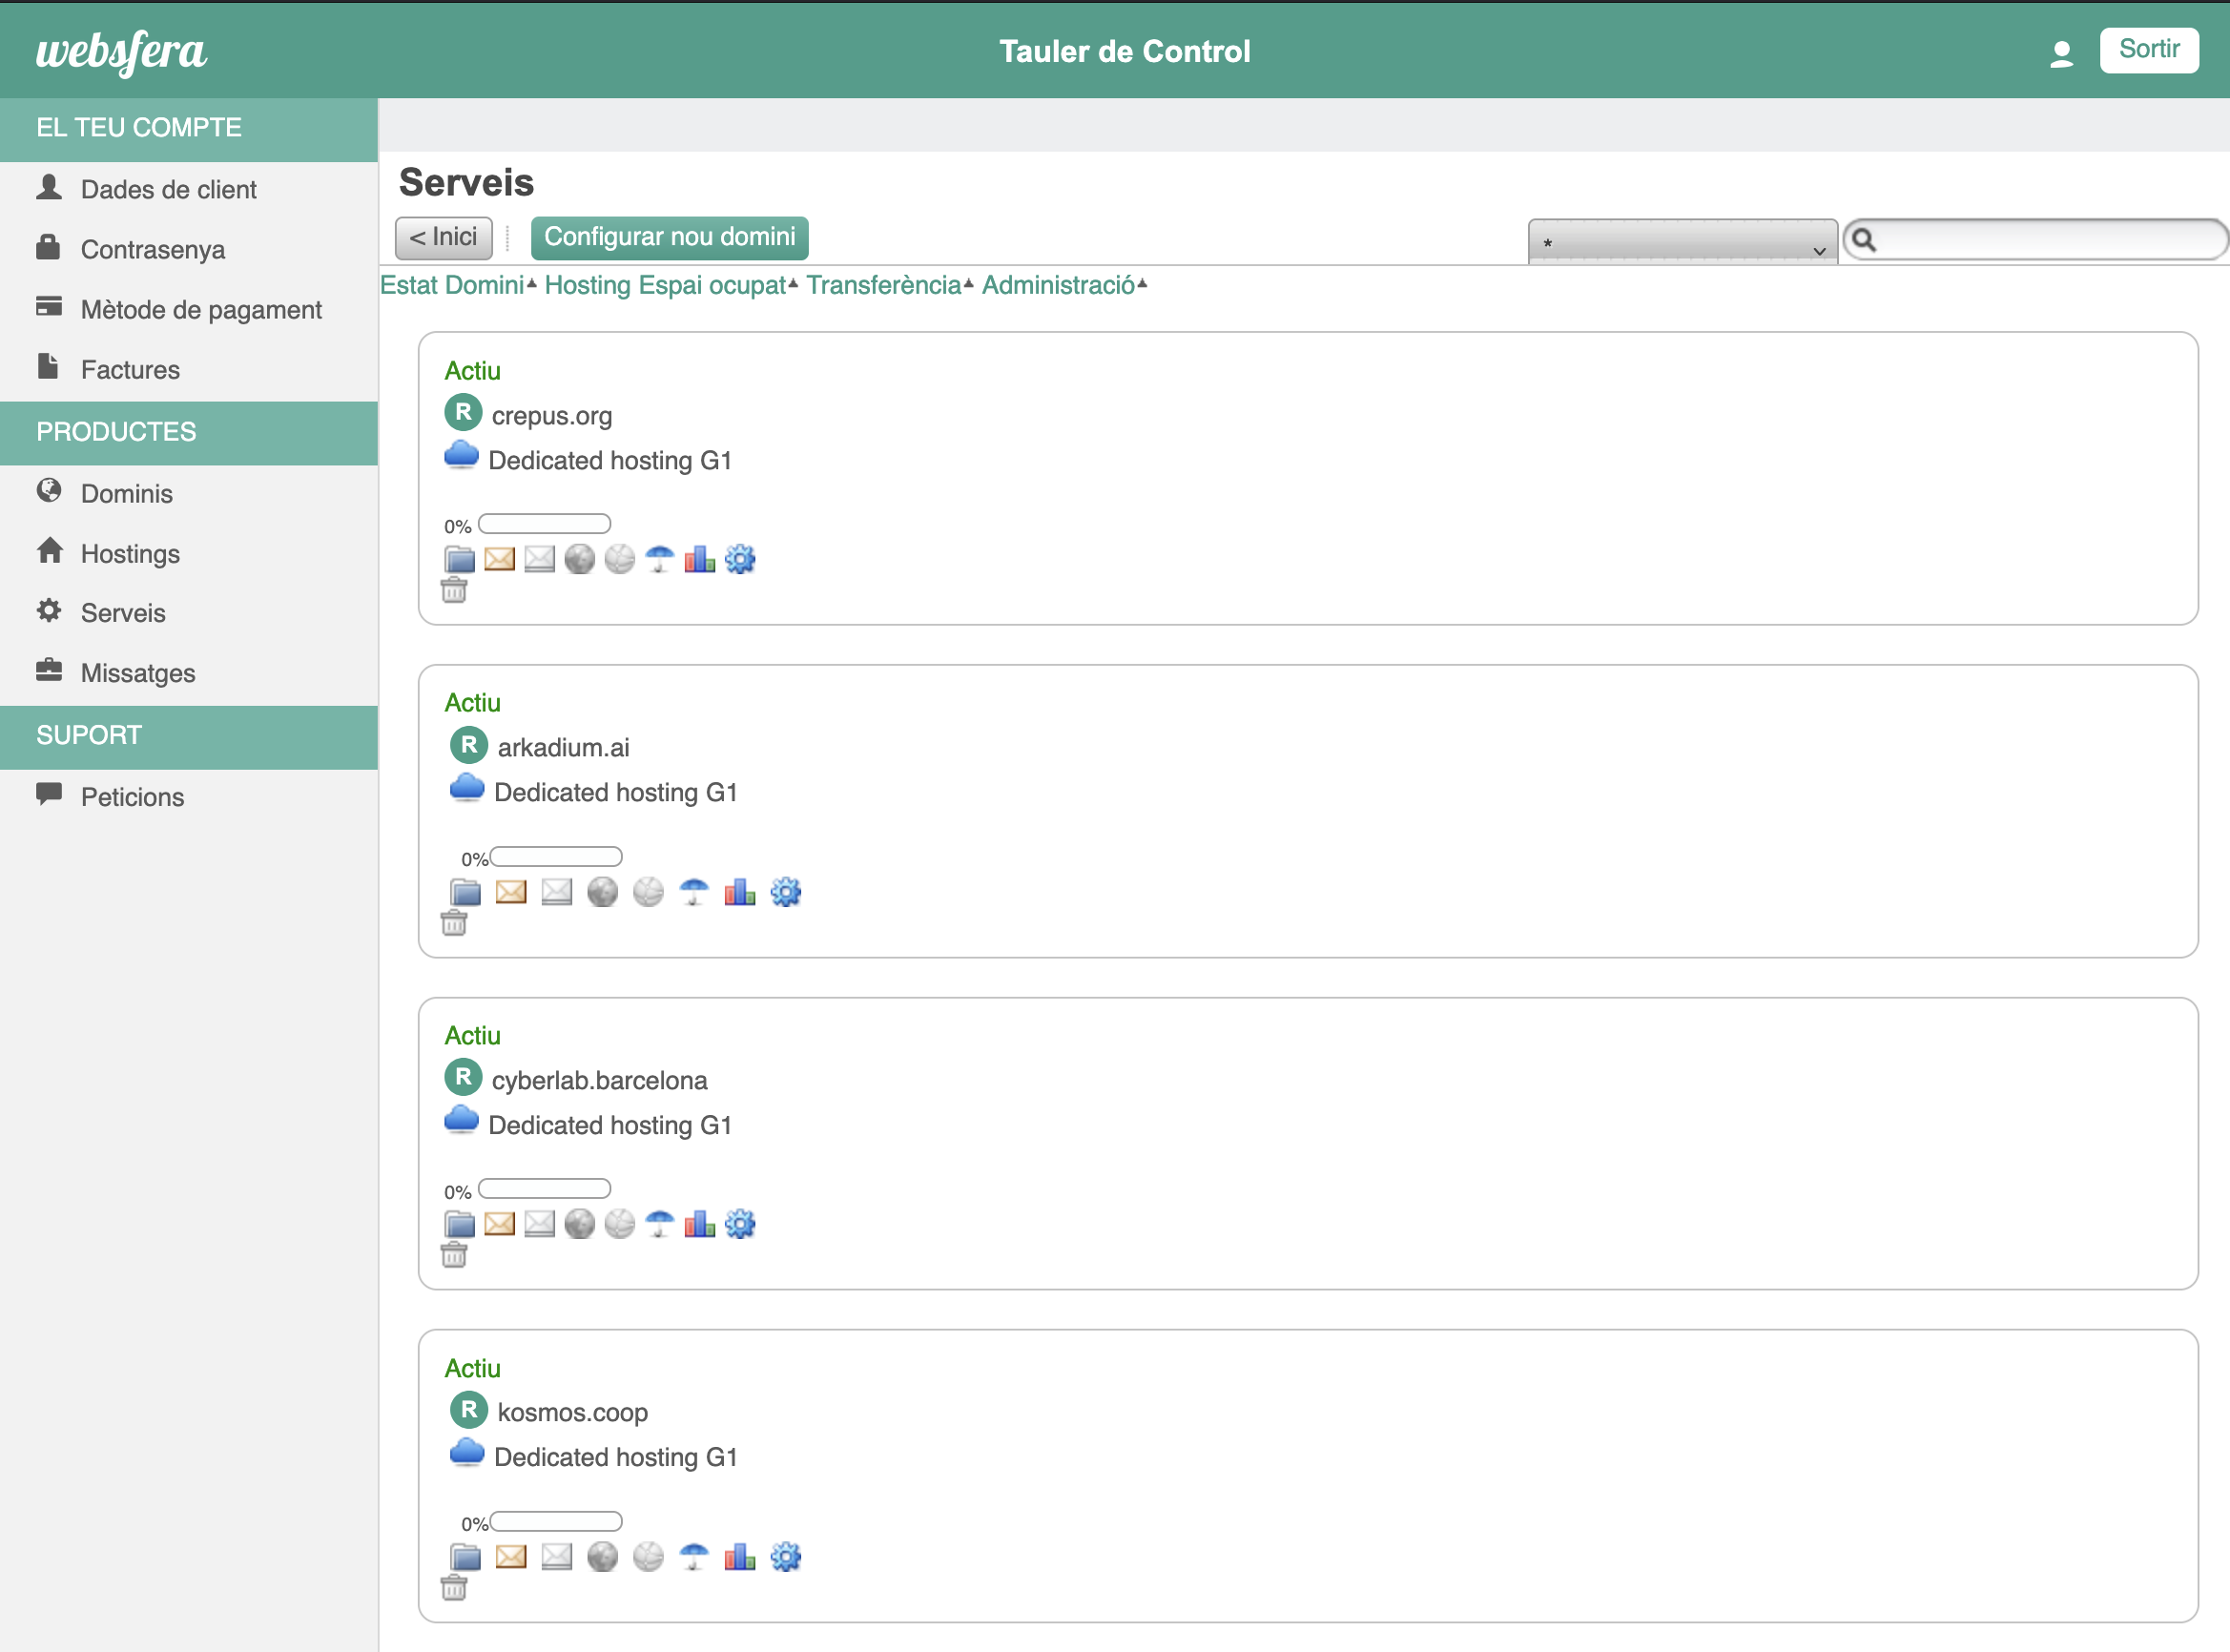Click the dark globe icon for cyberlab.barcelona
This screenshot has height=1652, width=2230.
point(579,1224)
